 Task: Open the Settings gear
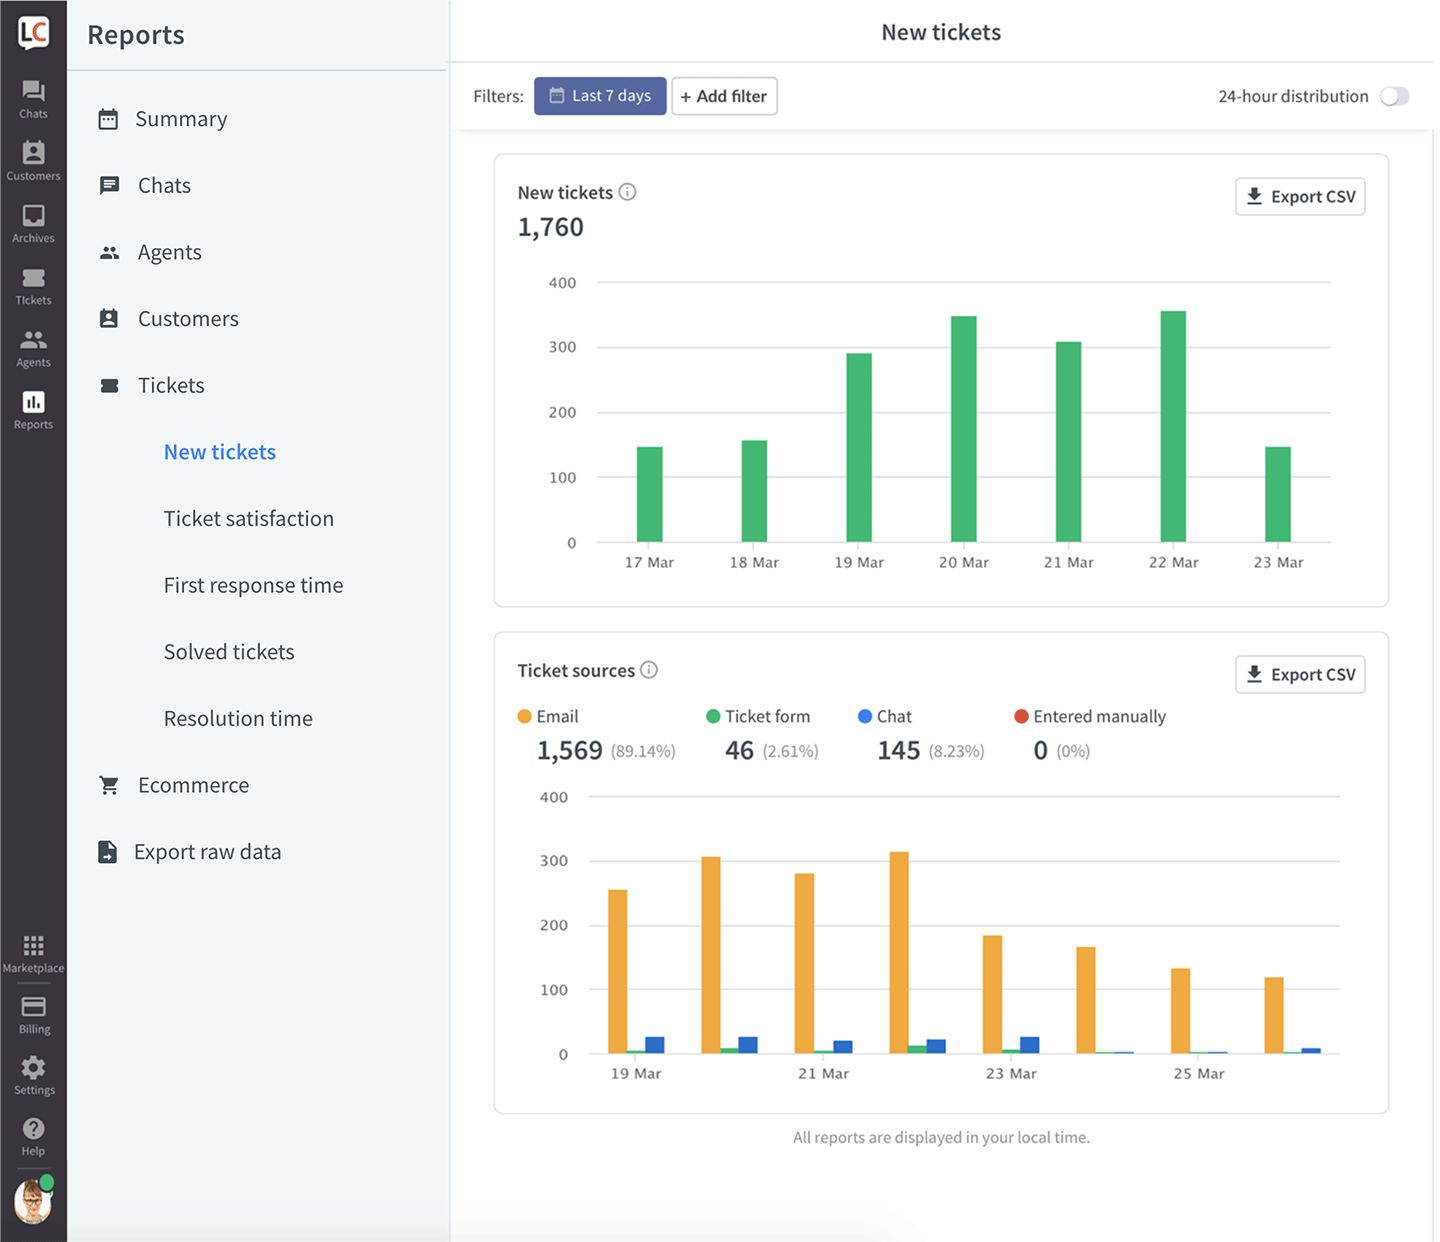coord(33,1076)
